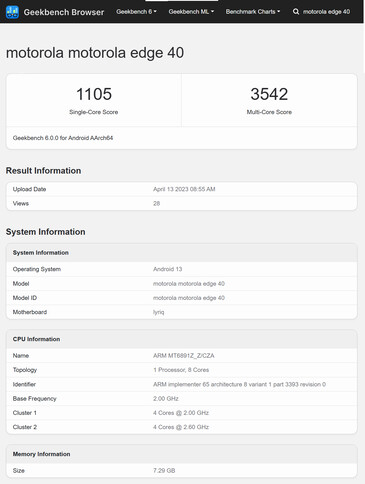Select the multi-core score 3542
The width and height of the screenshot is (365, 484).
[x=269, y=94]
